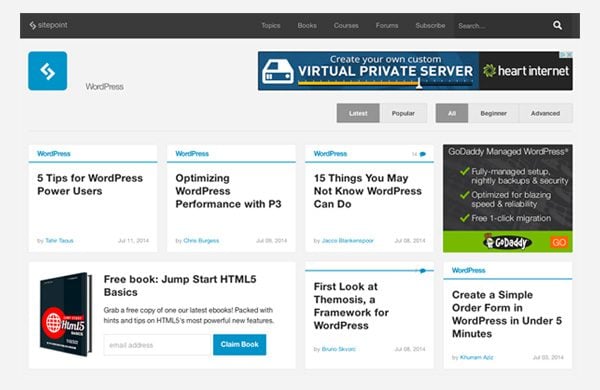
Task: Click WordPress tag on Order Form card
Action: point(468,271)
